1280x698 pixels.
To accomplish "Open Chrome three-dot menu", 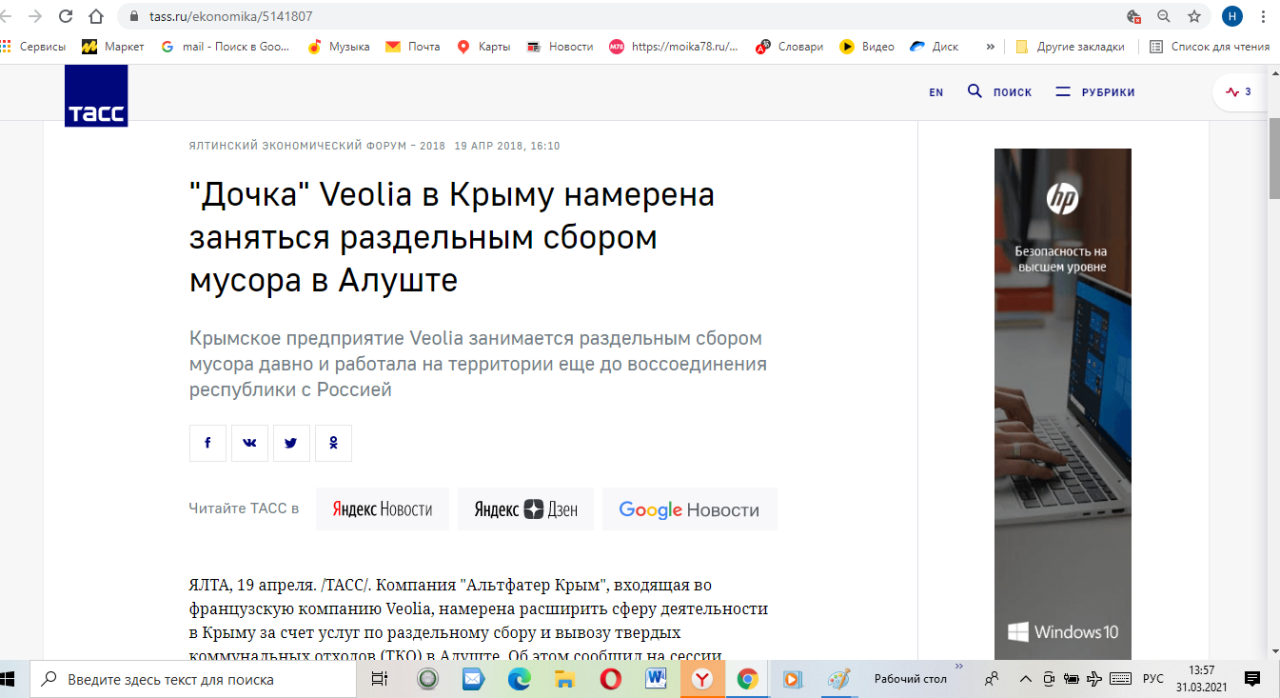I will click(x=1263, y=17).
